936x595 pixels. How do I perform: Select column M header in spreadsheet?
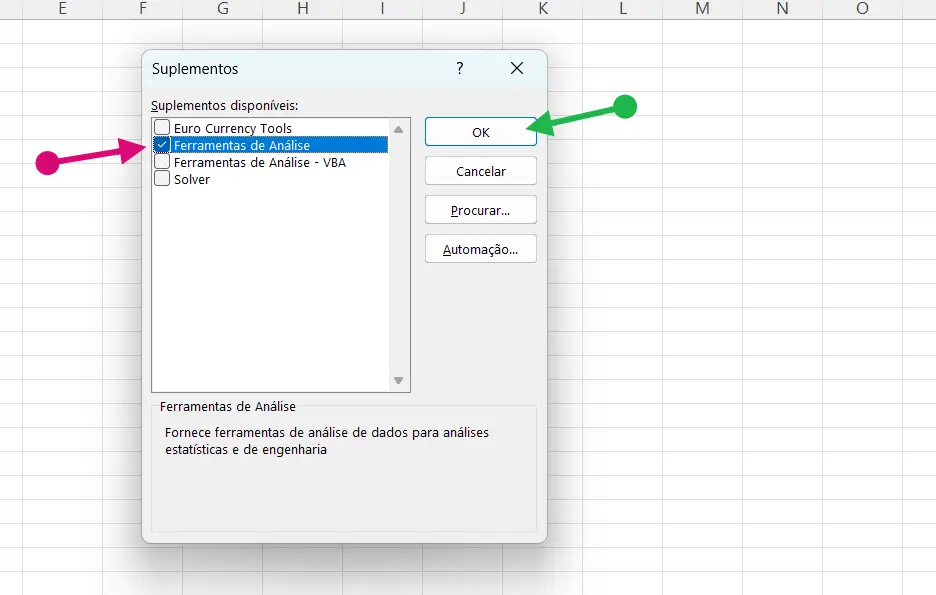click(703, 9)
